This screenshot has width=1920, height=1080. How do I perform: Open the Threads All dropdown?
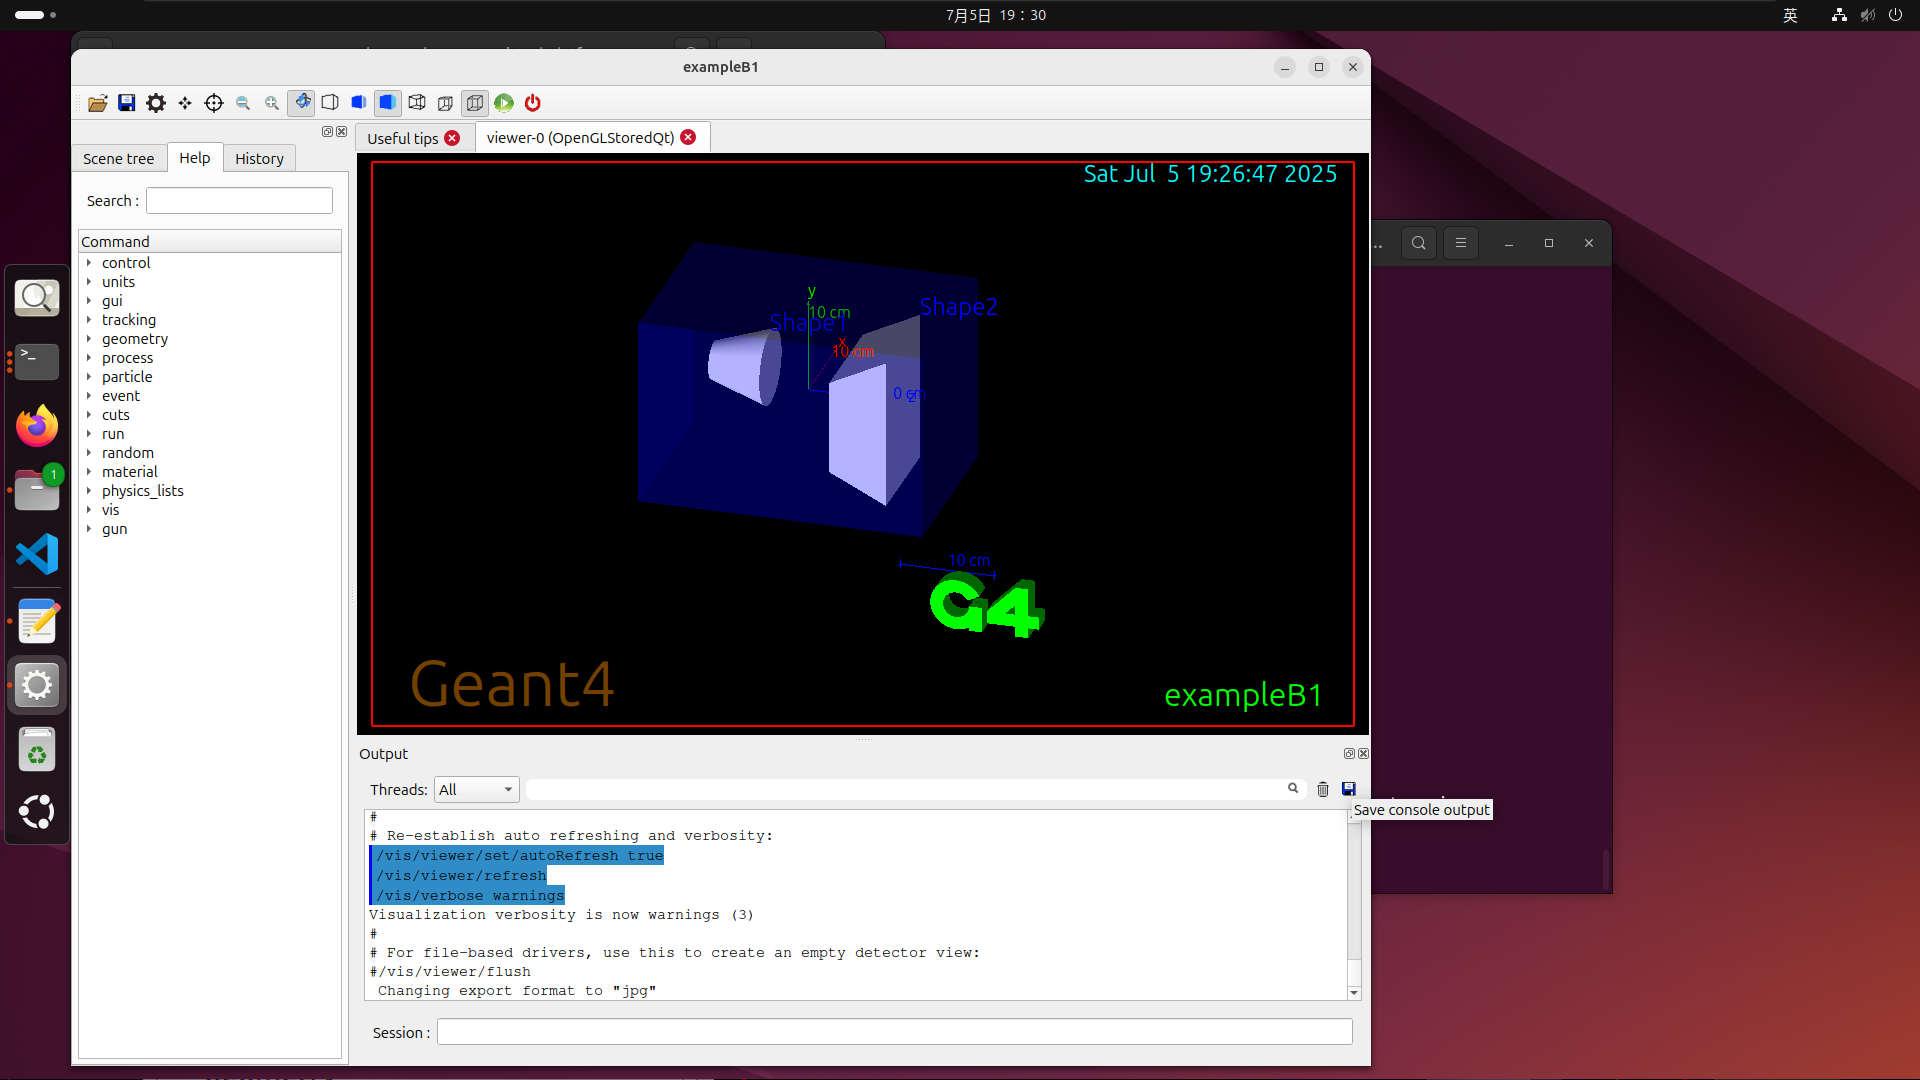click(476, 790)
